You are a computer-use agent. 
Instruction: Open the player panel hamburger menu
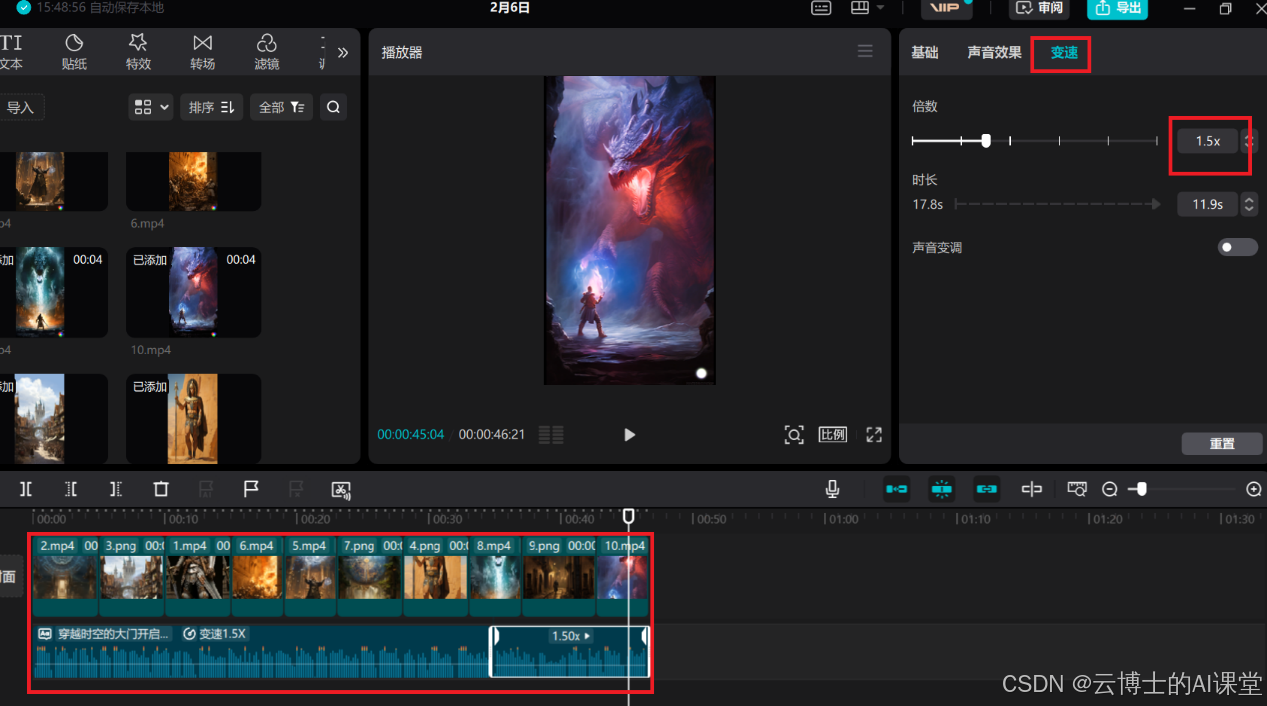(x=865, y=52)
